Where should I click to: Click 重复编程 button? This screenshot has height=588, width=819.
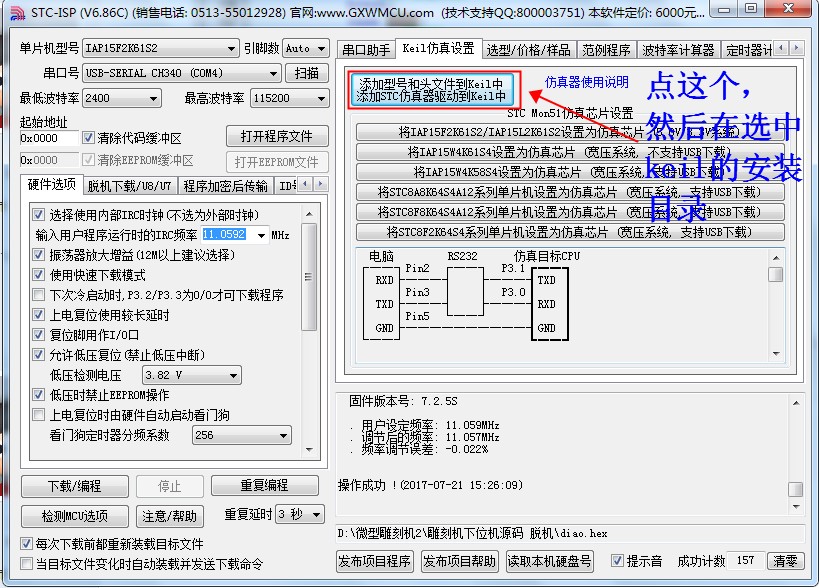click(264, 485)
